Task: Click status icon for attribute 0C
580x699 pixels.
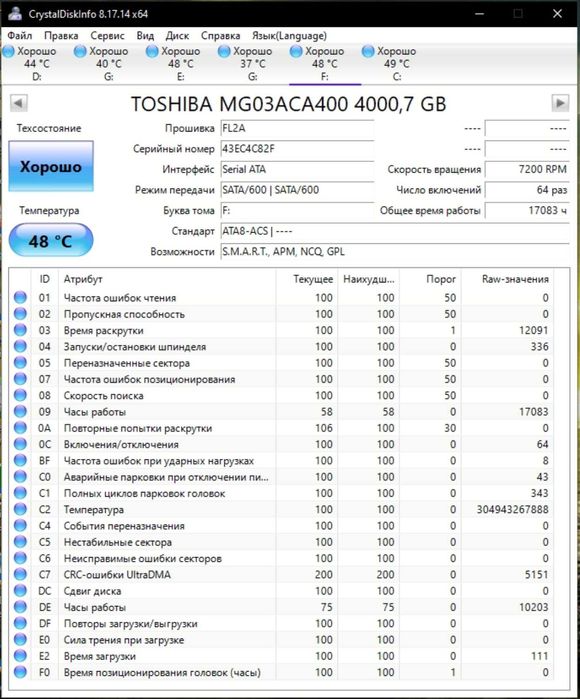Action: (x=20, y=444)
